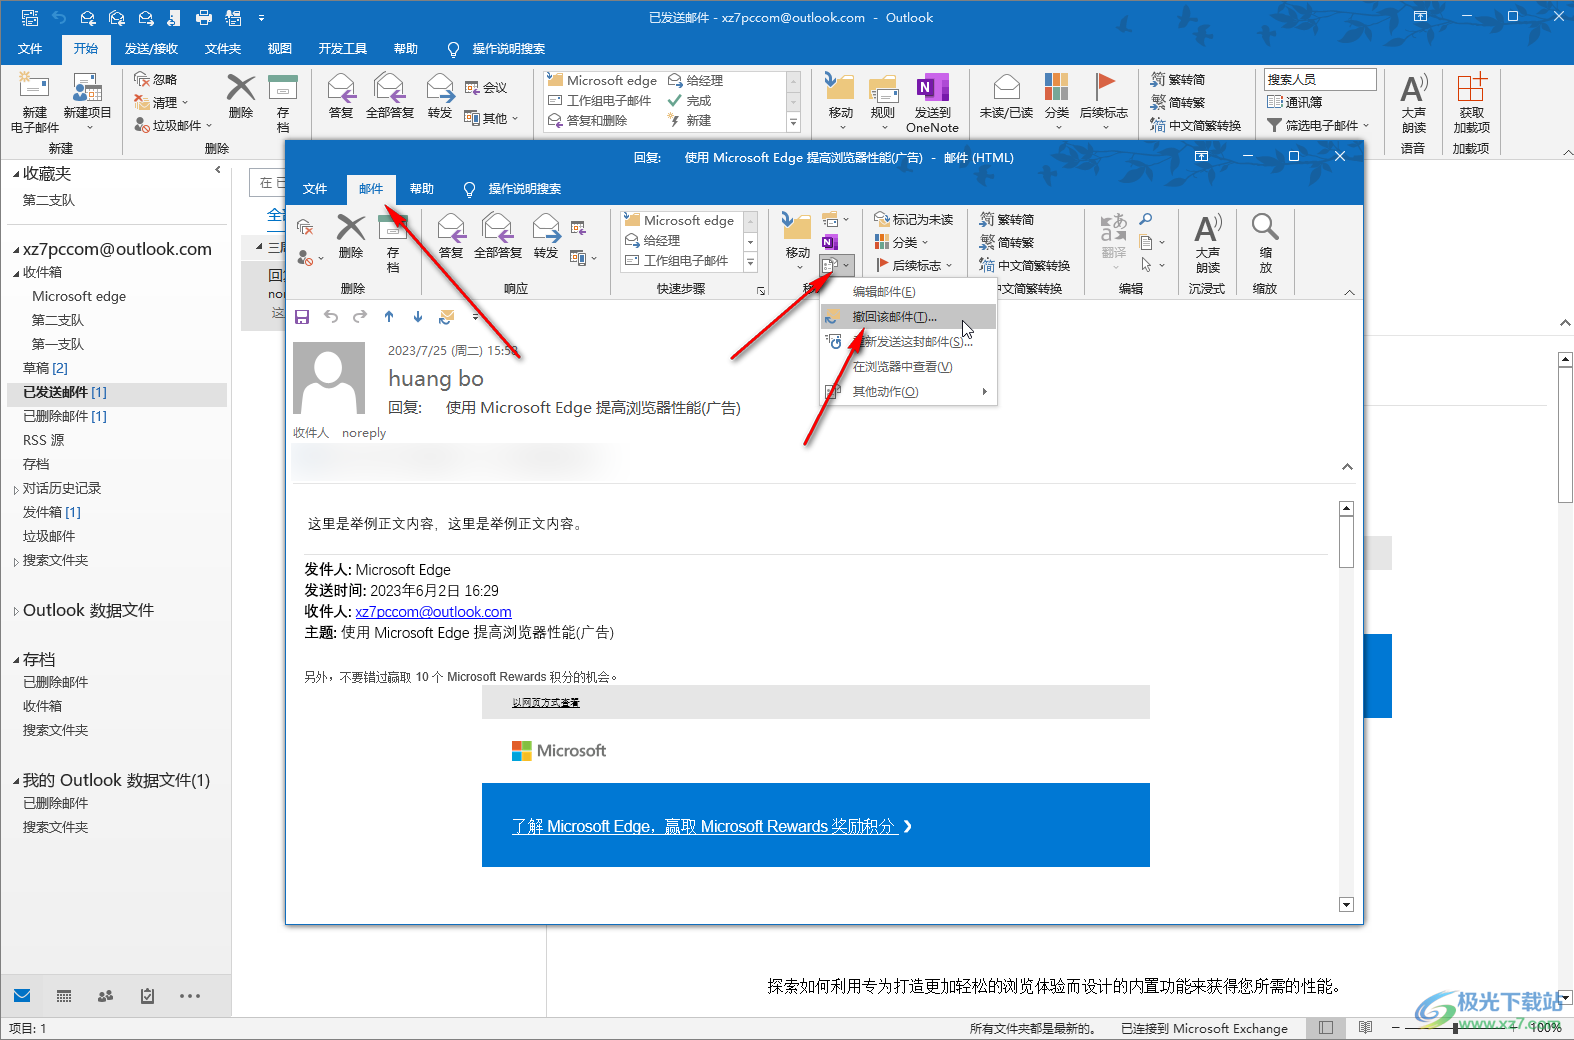Click the 操作说明搜索 box in the message window
The image size is (1574, 1040).
point(524,189)
